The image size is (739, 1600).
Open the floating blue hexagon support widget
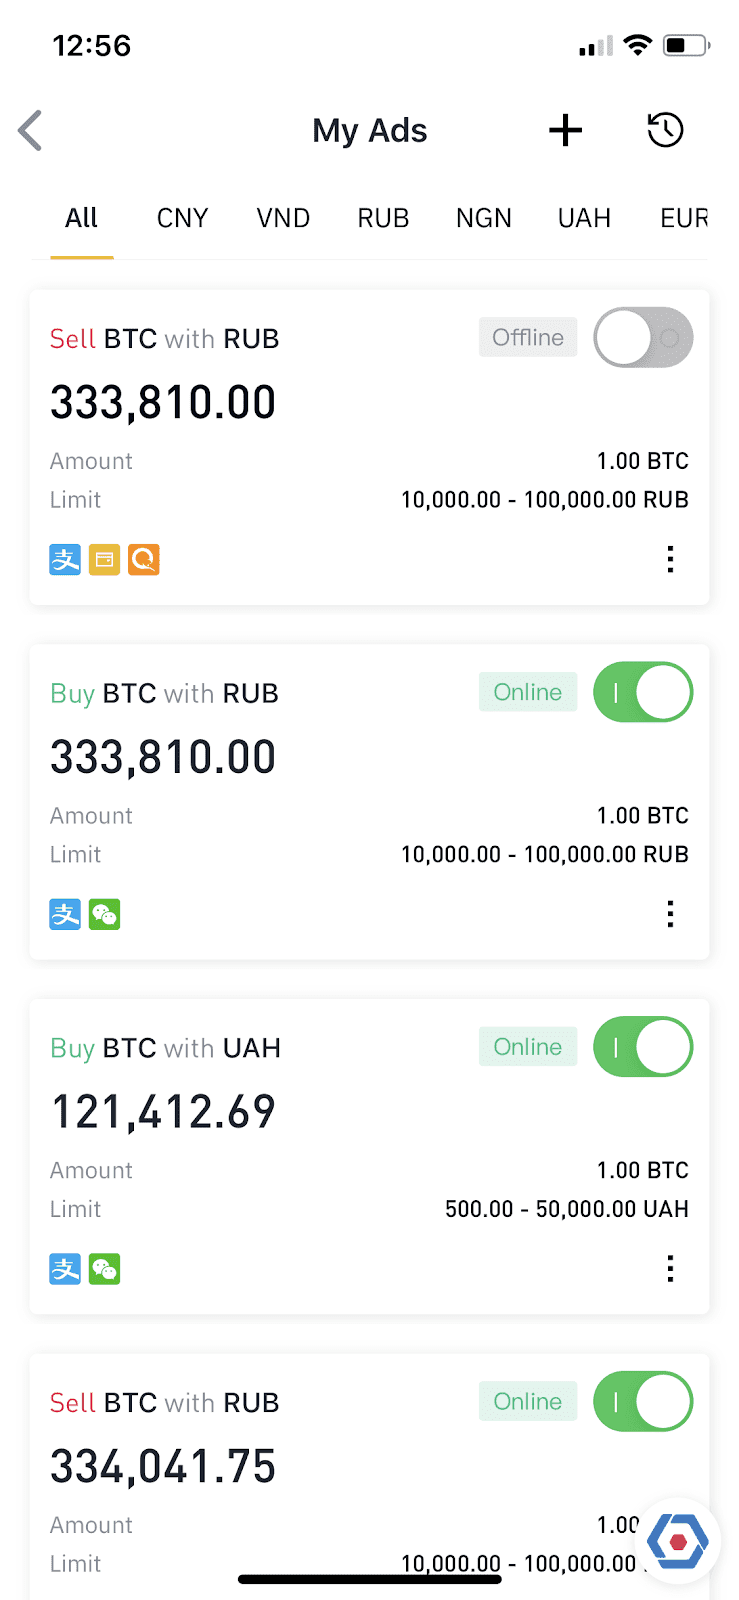(678, 1541)
